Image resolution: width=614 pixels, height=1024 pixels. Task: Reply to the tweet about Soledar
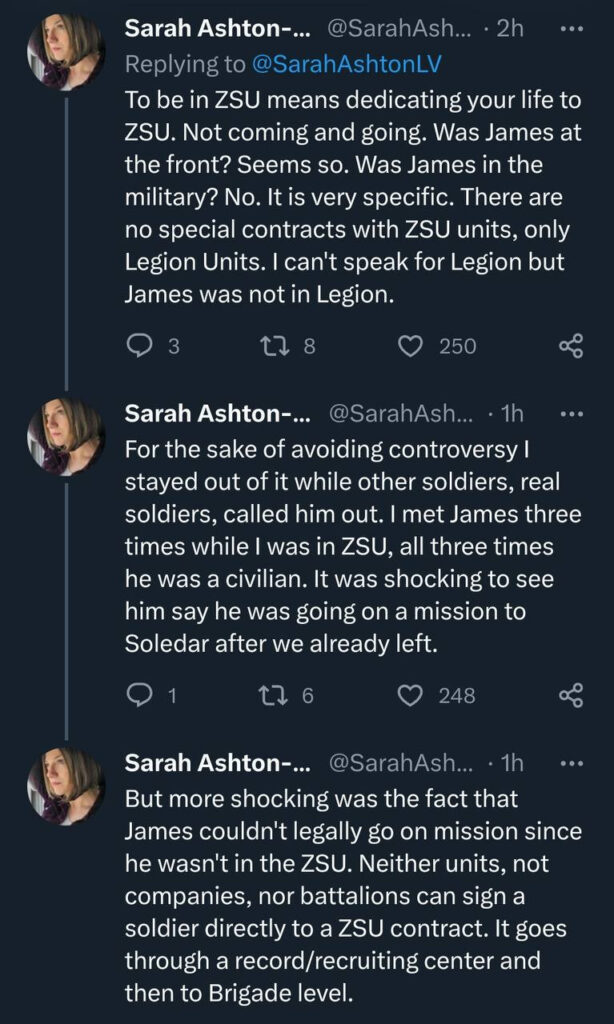[x=139, y=695]
